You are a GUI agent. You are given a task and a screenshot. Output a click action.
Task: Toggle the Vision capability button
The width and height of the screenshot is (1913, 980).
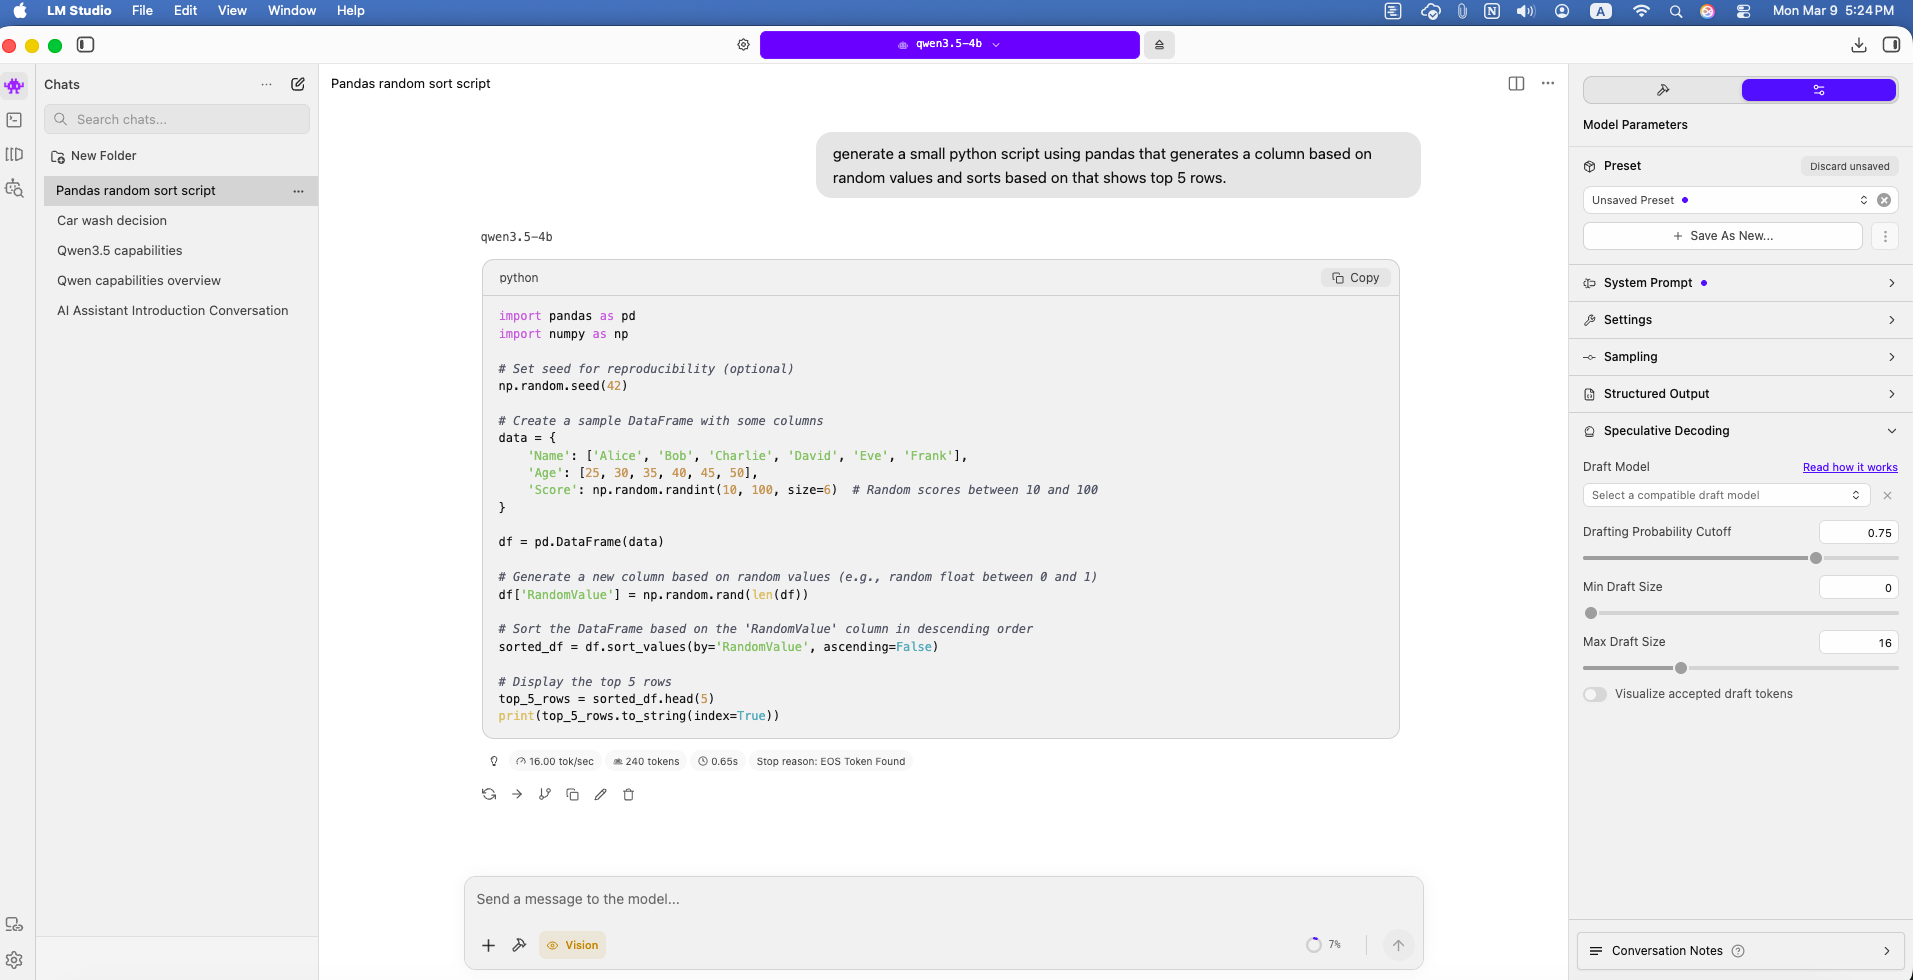[x=572, y=945]
